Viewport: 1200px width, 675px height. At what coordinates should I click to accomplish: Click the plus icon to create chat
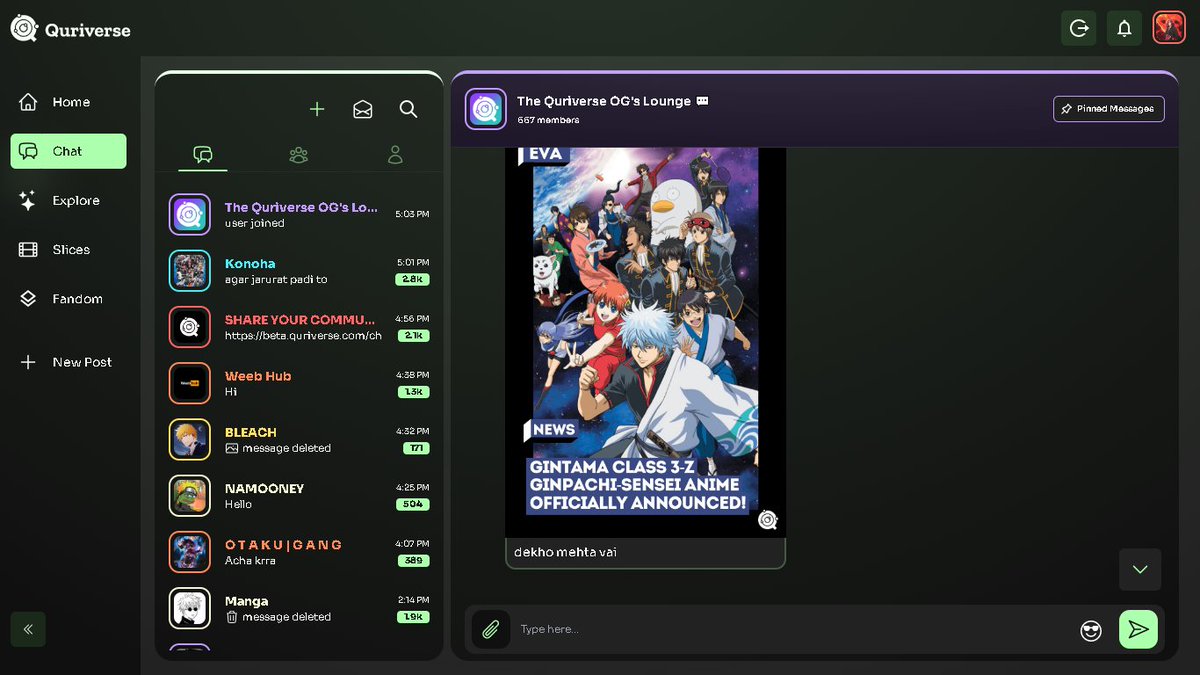pos(317,109)
